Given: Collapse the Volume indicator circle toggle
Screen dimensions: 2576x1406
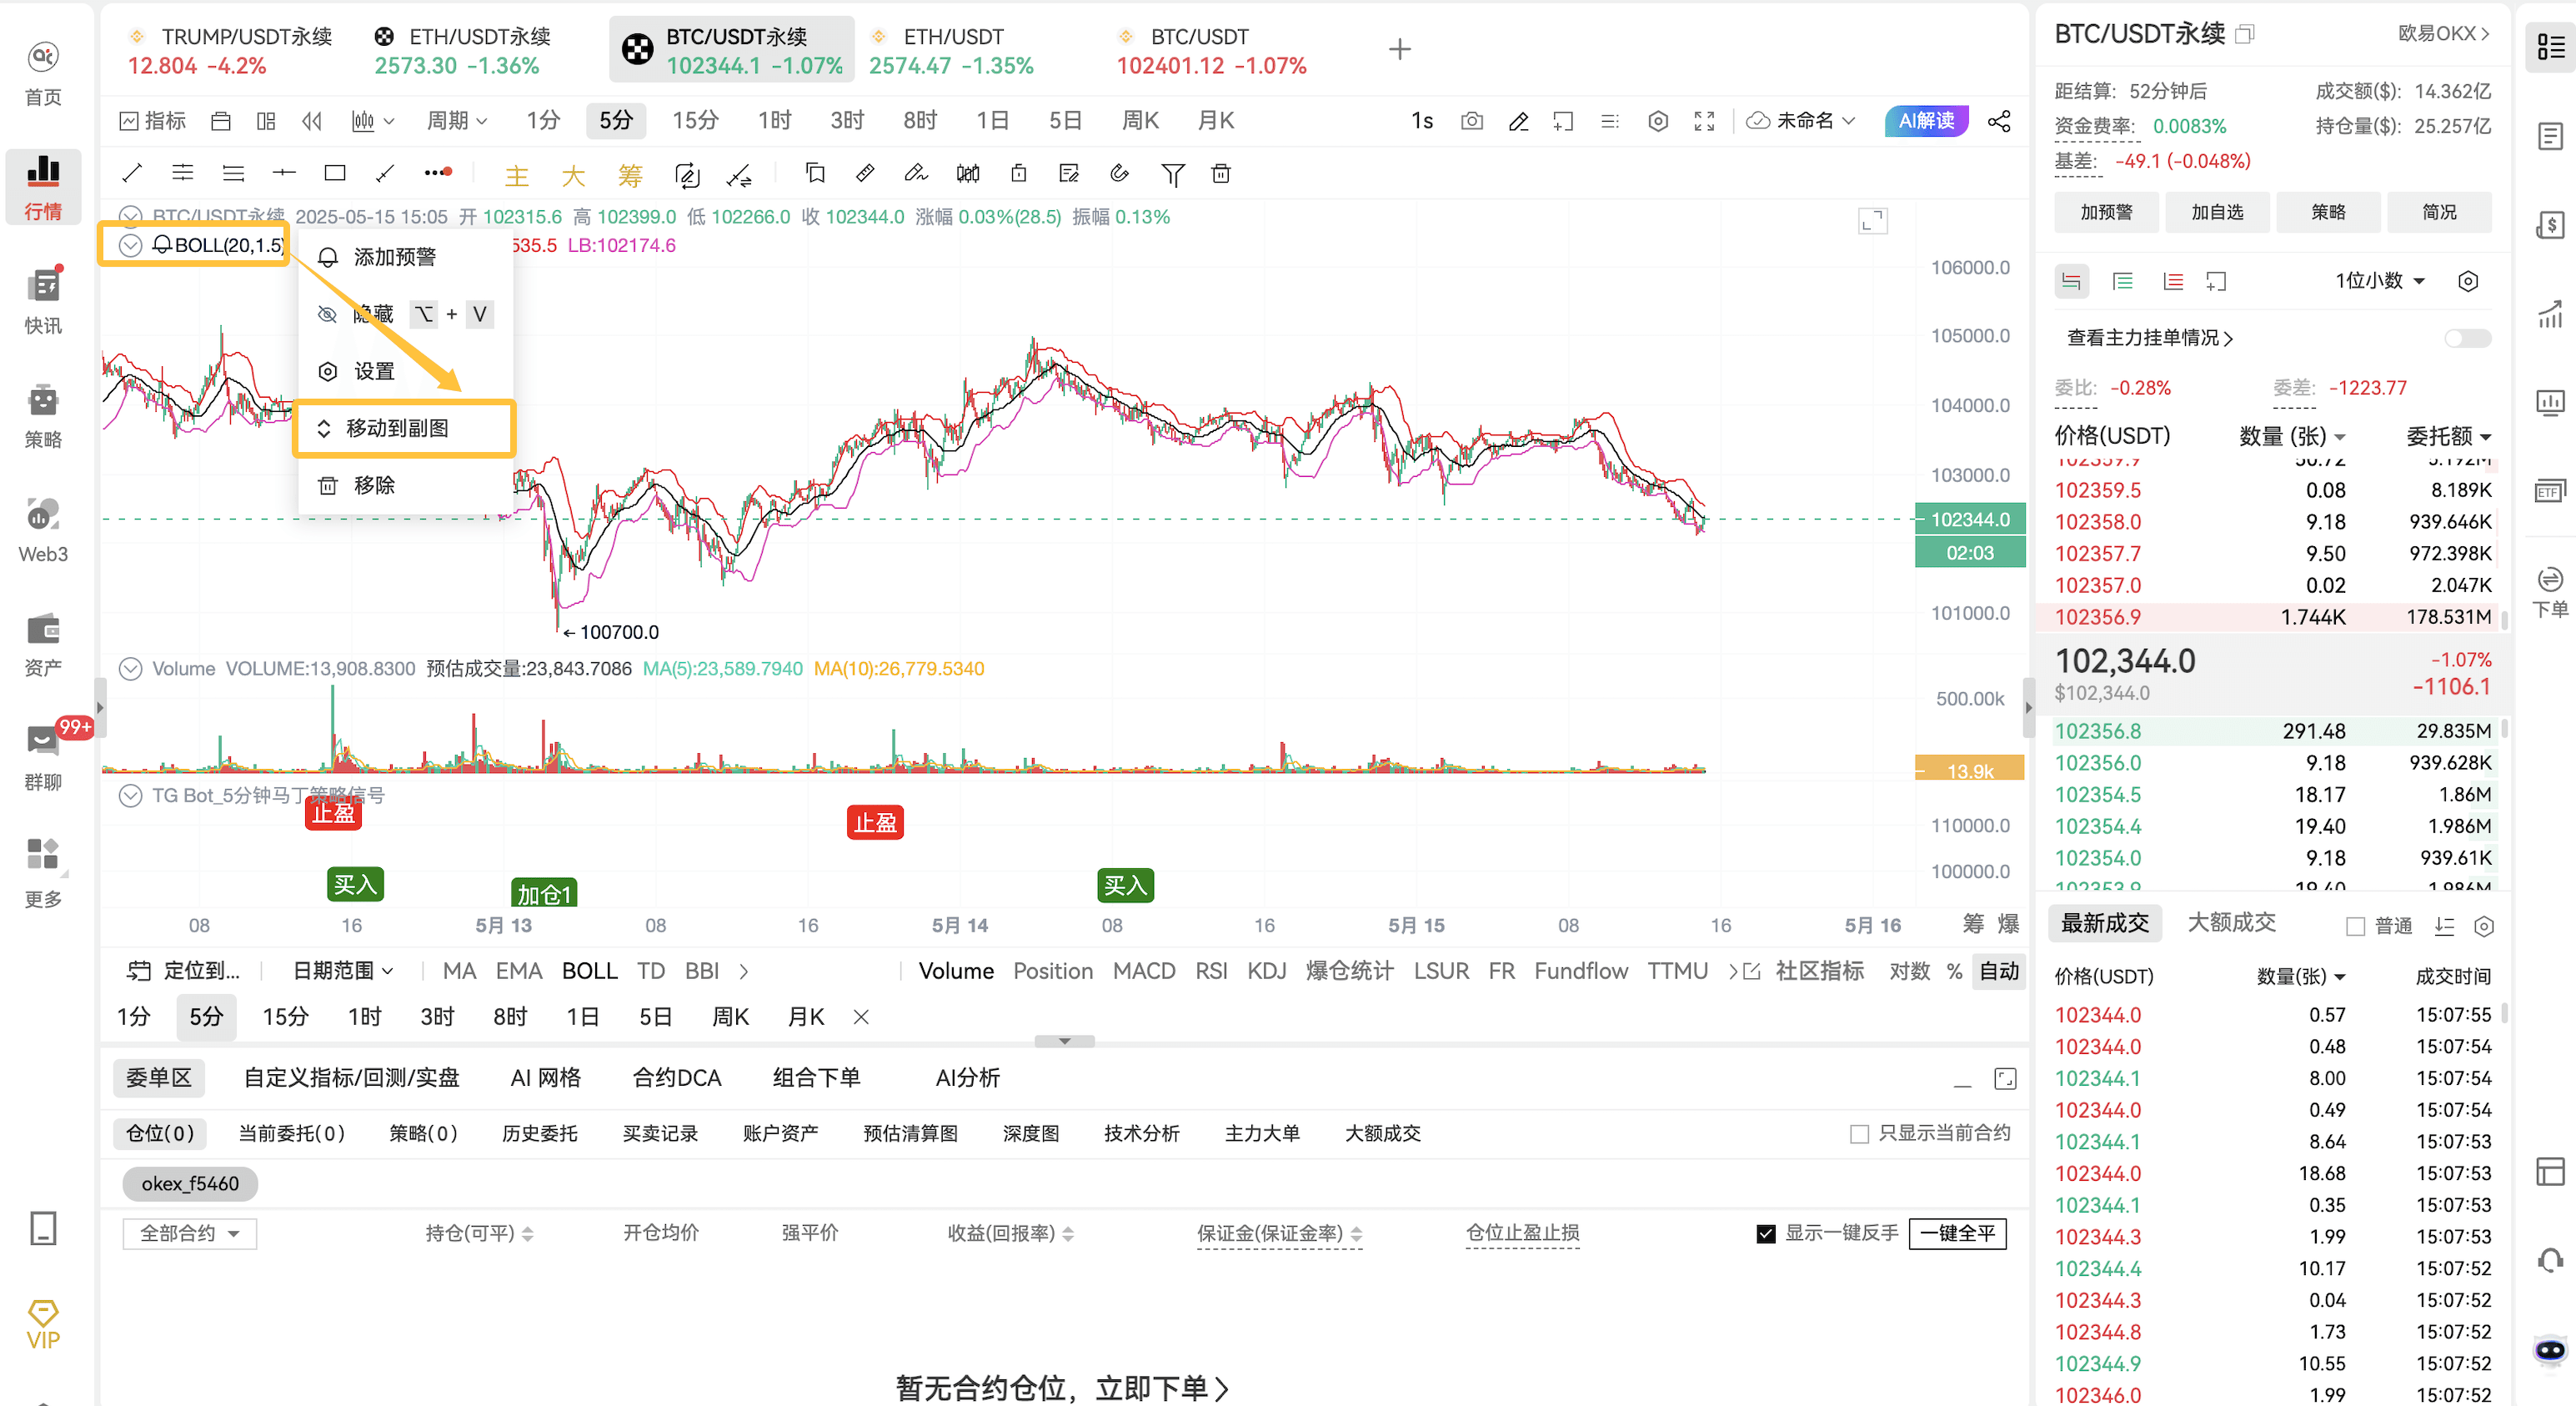Looking at the screenshot, I should tap(130, 668).
